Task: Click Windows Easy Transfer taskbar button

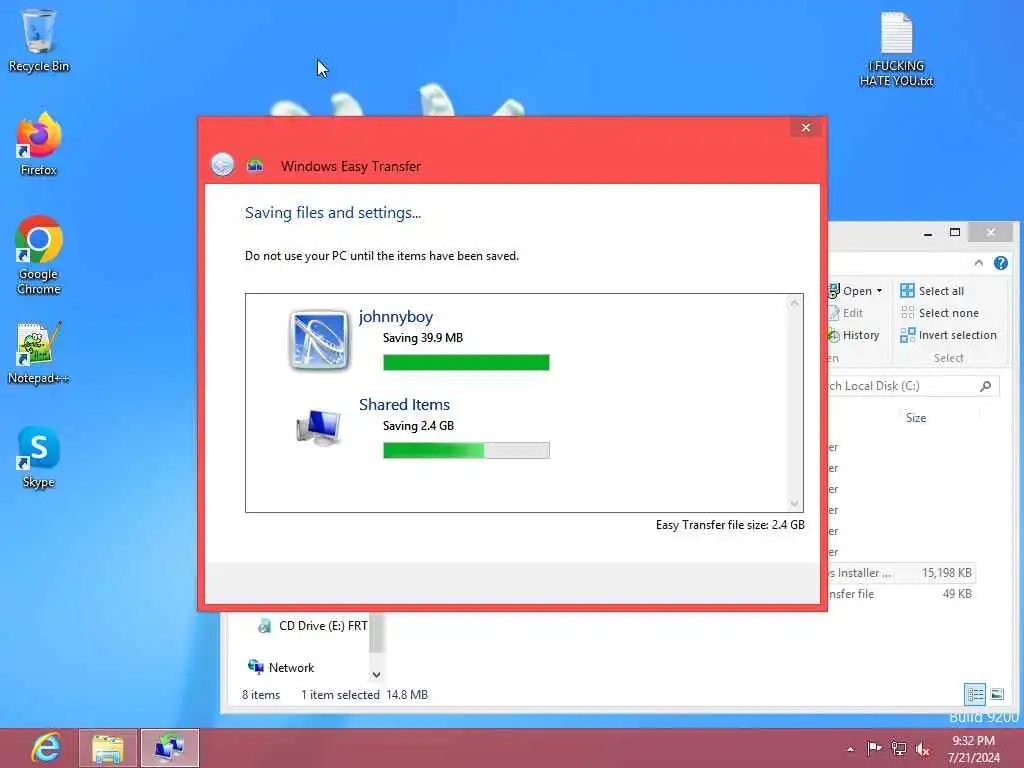Action: click(170, 748)
